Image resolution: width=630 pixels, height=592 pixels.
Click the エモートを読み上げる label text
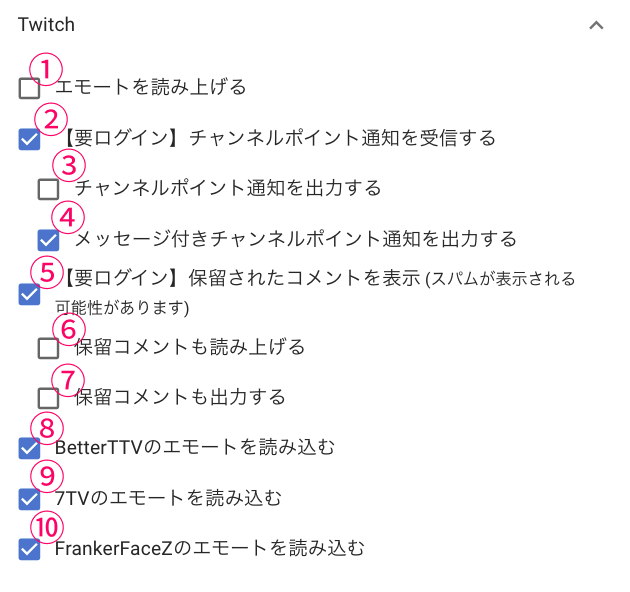coord(150,87)
